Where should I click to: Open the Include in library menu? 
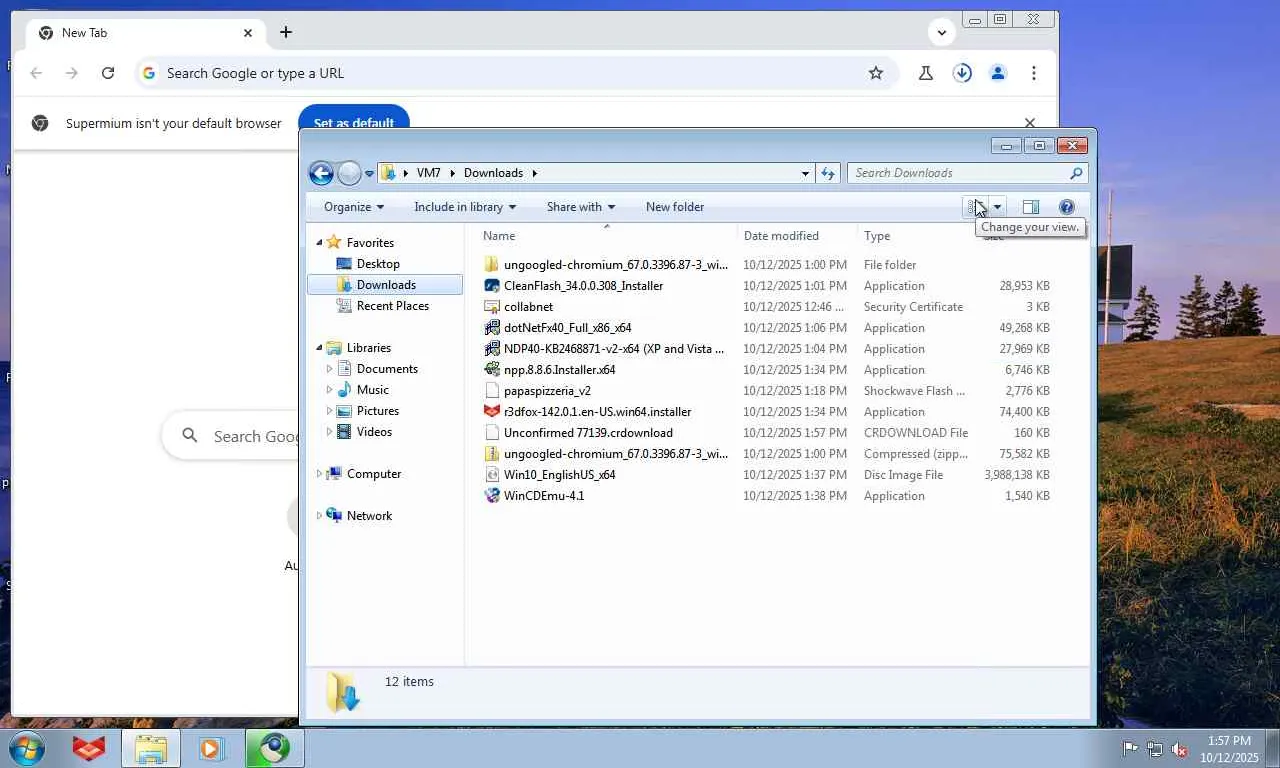(x=465, y=207)
